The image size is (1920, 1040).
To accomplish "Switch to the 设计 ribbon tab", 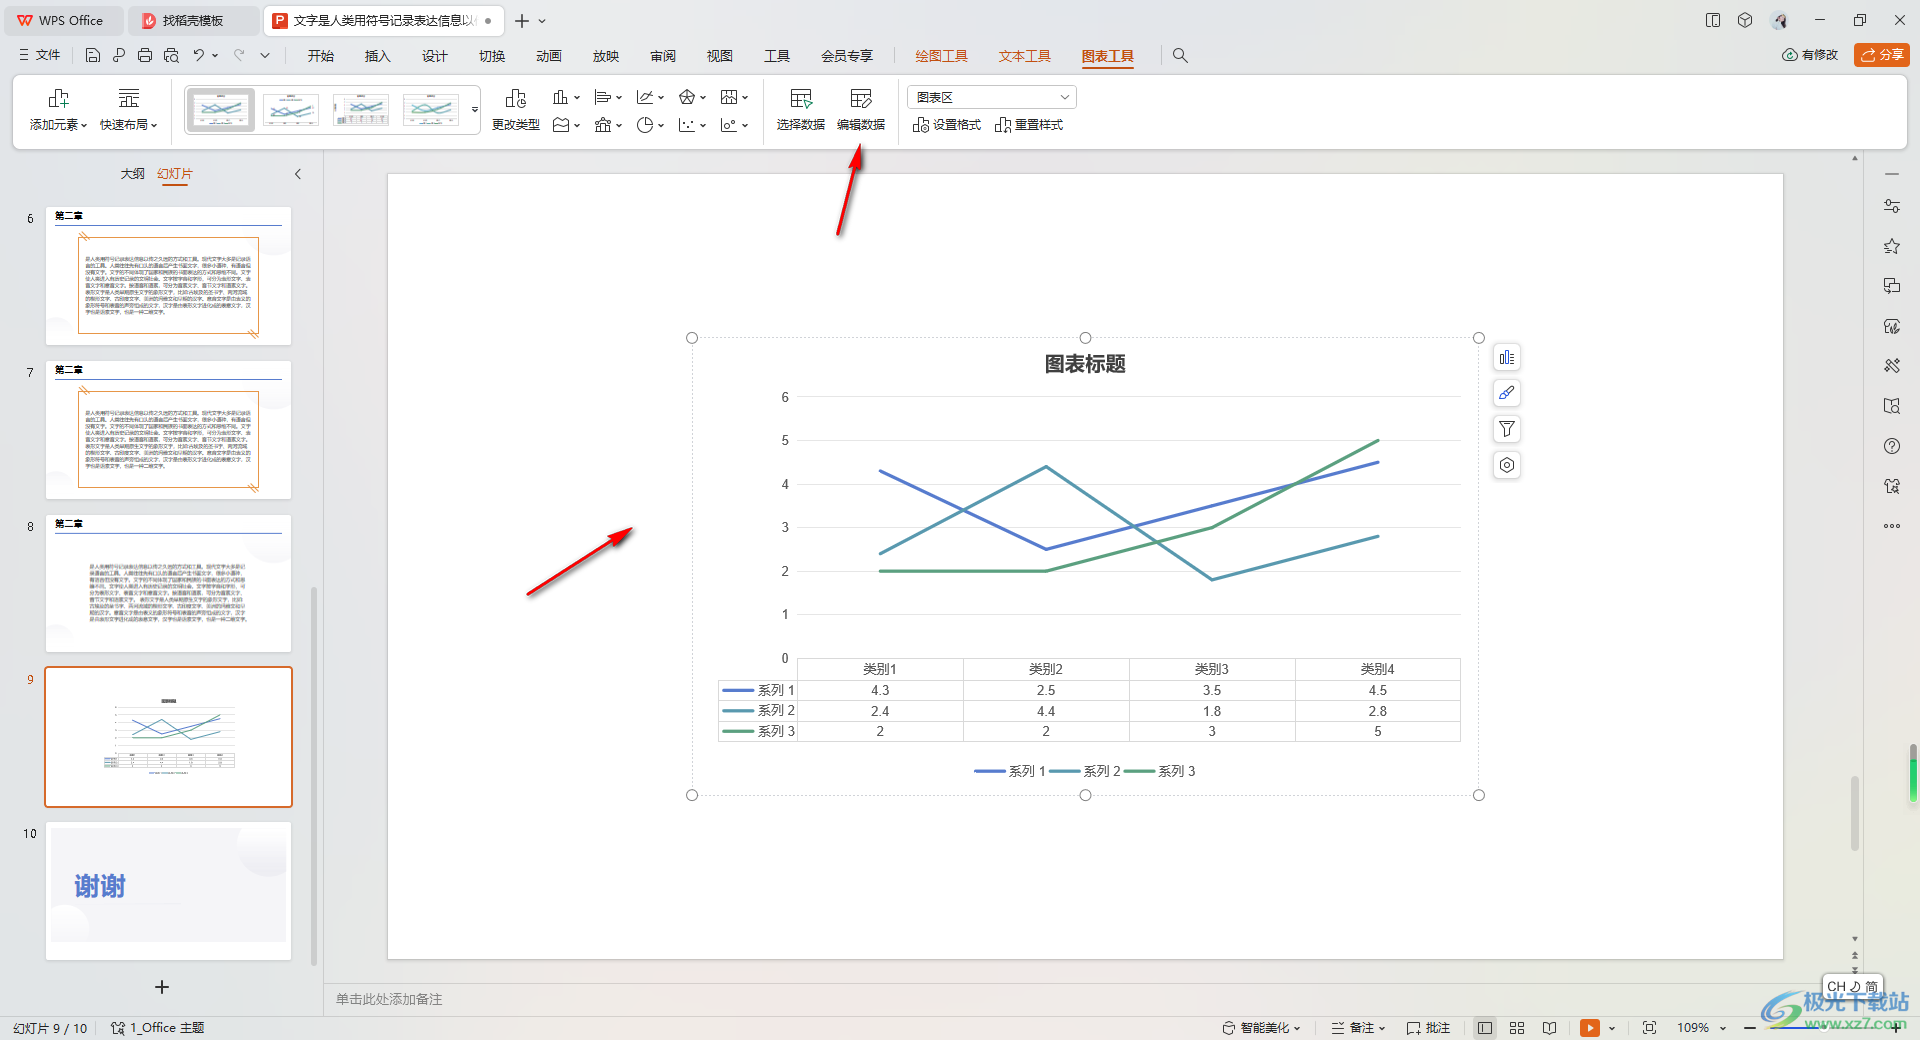I will pyautogui.click(x=435, y=56).
